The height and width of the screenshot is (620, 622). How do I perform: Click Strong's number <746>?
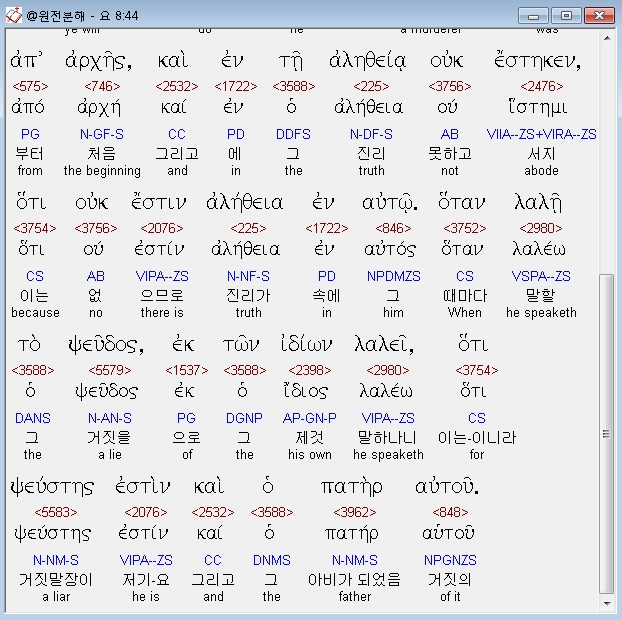tap(102, 86)
